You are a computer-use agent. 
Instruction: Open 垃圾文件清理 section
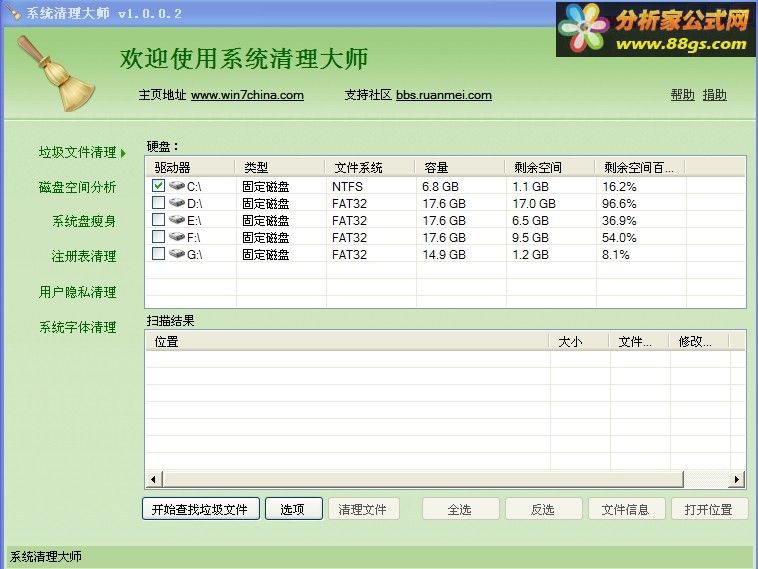pyautogui.click(x=77, y=153)
